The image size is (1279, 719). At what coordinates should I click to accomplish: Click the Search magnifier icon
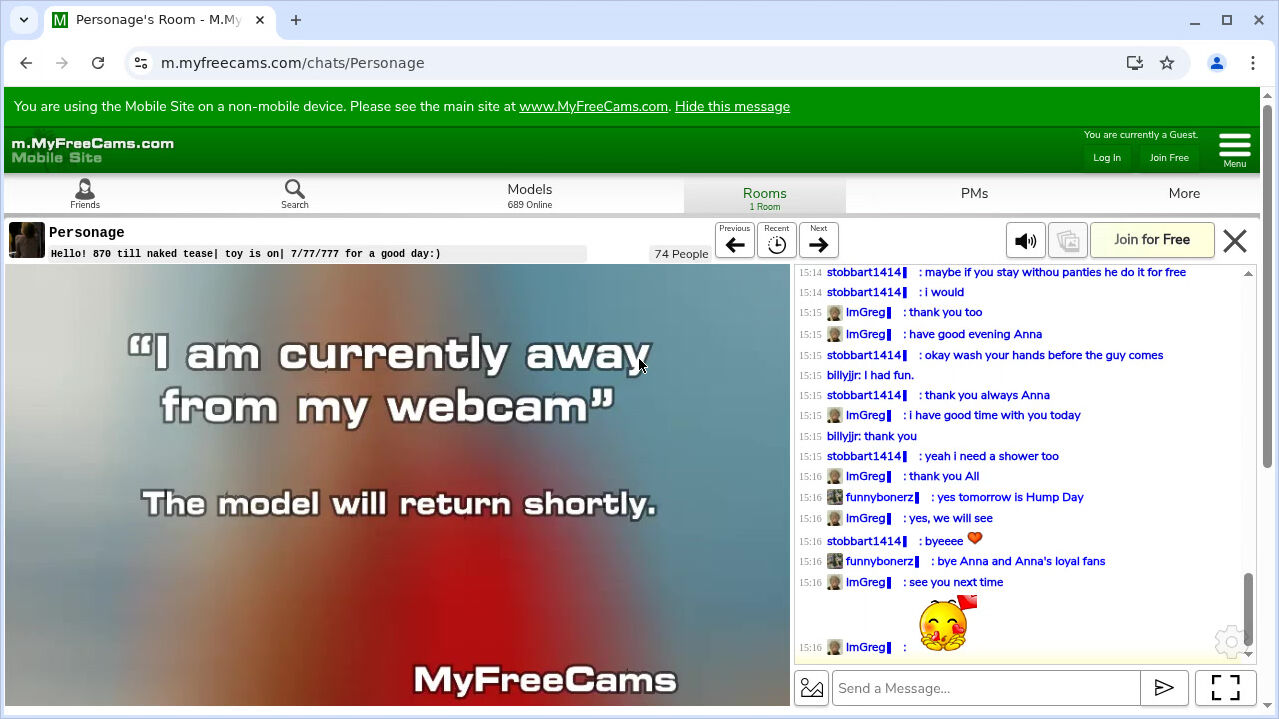pos(294,193)
